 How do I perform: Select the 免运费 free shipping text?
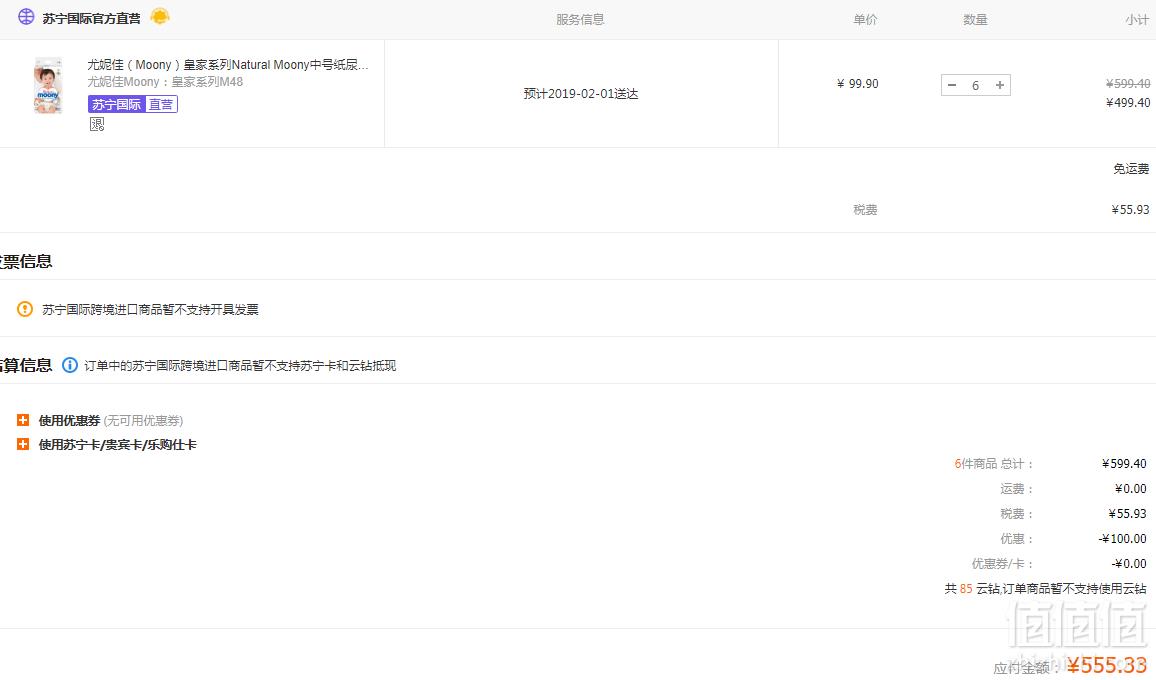pyautogui.click(x=1131, y=169)
